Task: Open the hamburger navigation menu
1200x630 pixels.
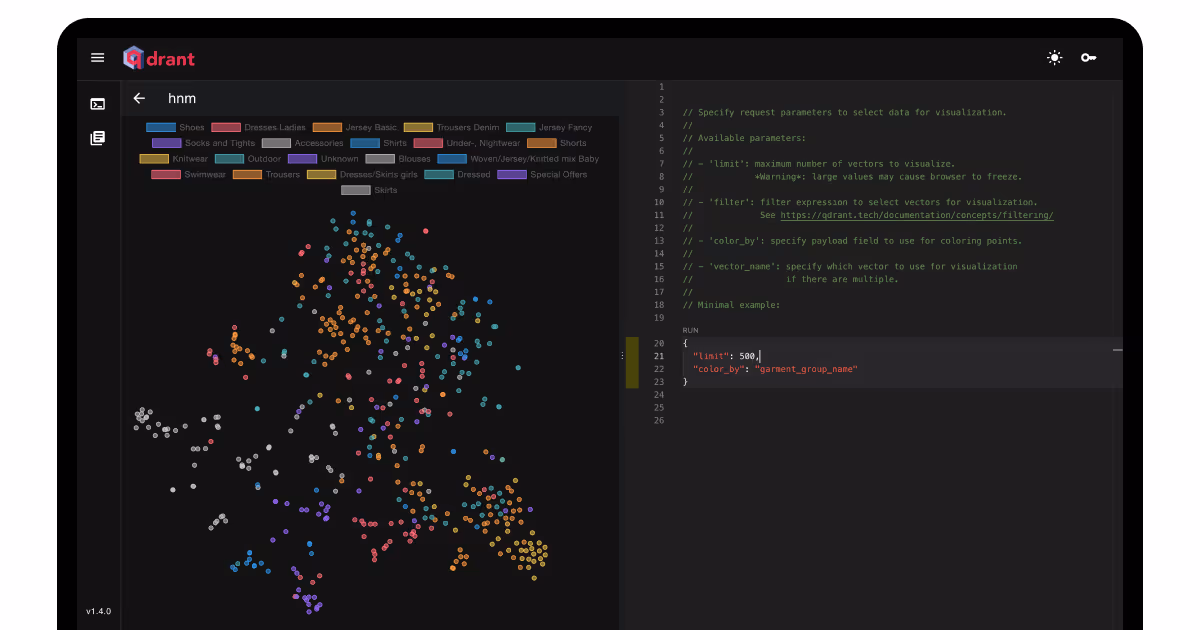Action: [97, 58]
